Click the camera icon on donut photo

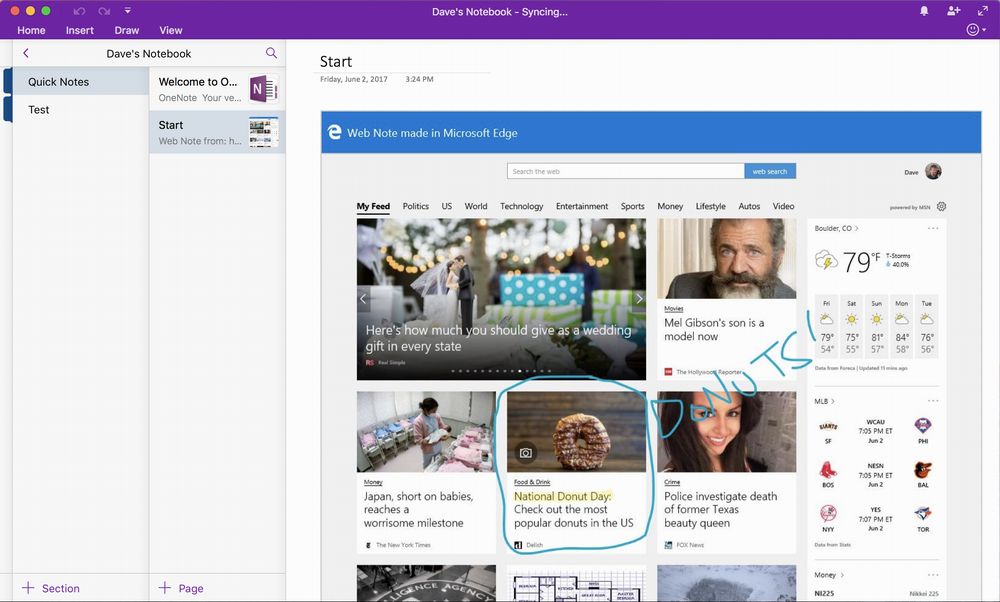526,453
